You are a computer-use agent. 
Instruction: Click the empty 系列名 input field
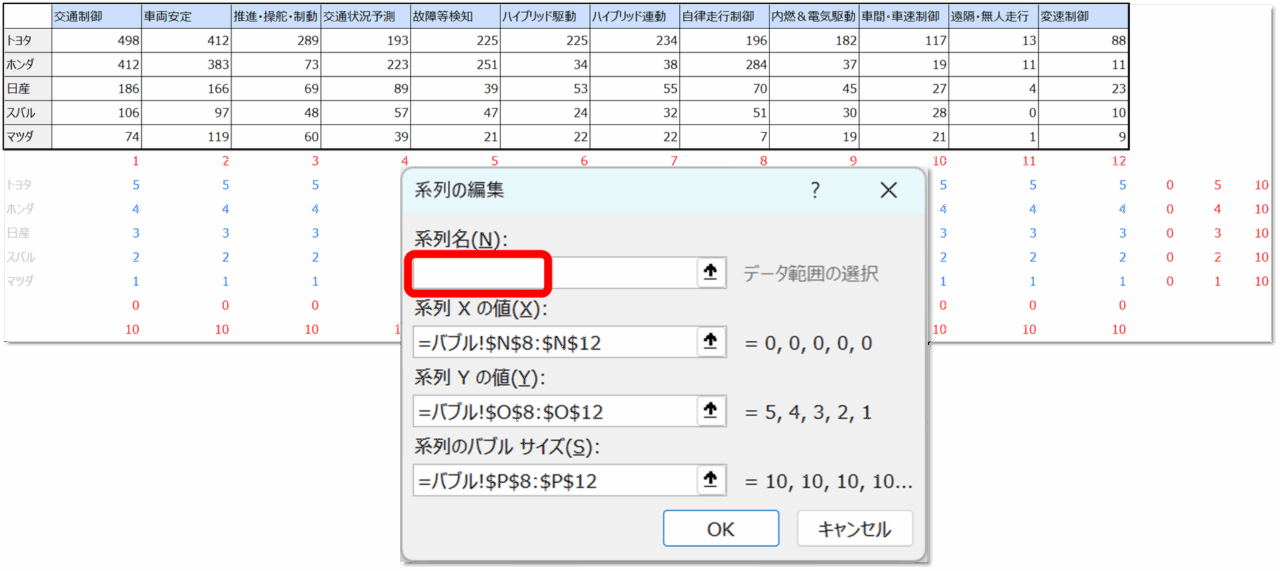click(553, 273)
